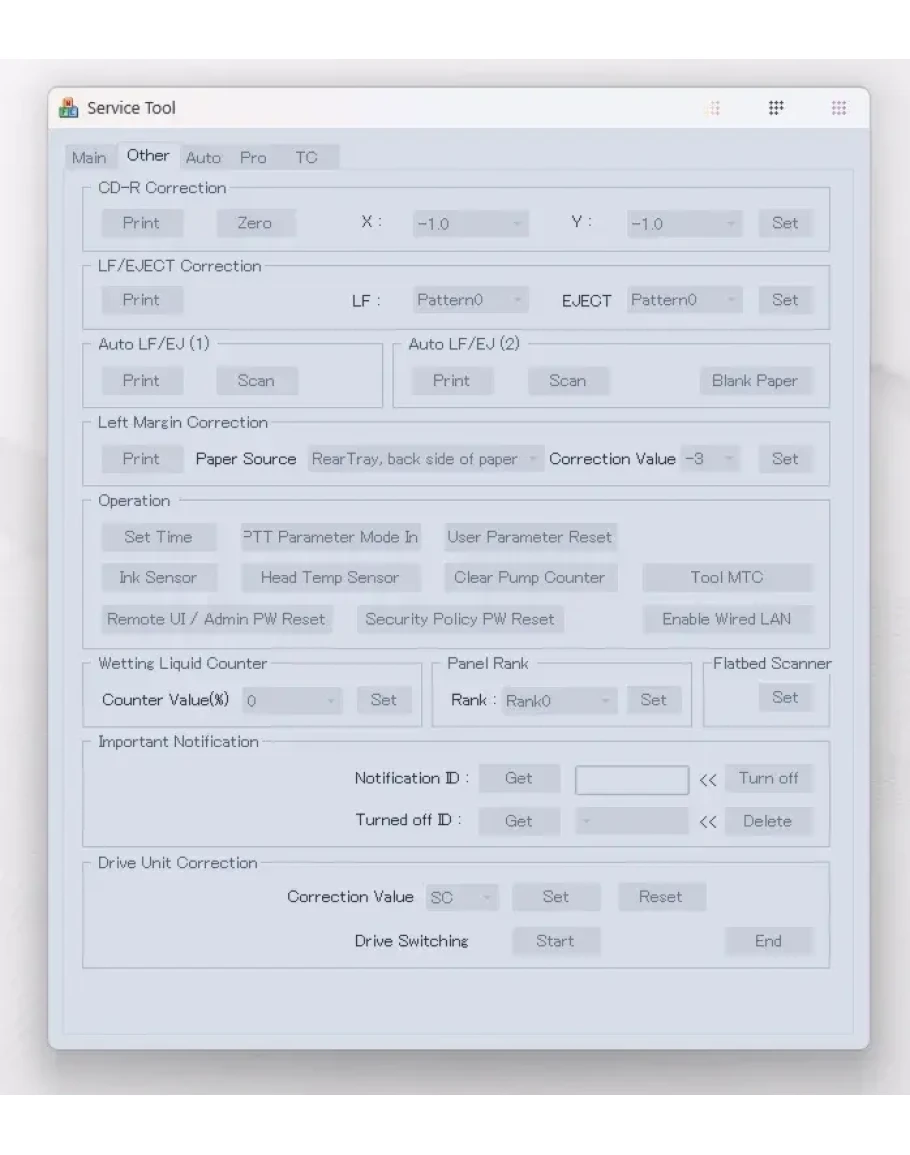The height and width of the screenshot is (1155, 910).
Task: Click the dark dotted grid icon in title bar
Action: click(x=776, y=108)
